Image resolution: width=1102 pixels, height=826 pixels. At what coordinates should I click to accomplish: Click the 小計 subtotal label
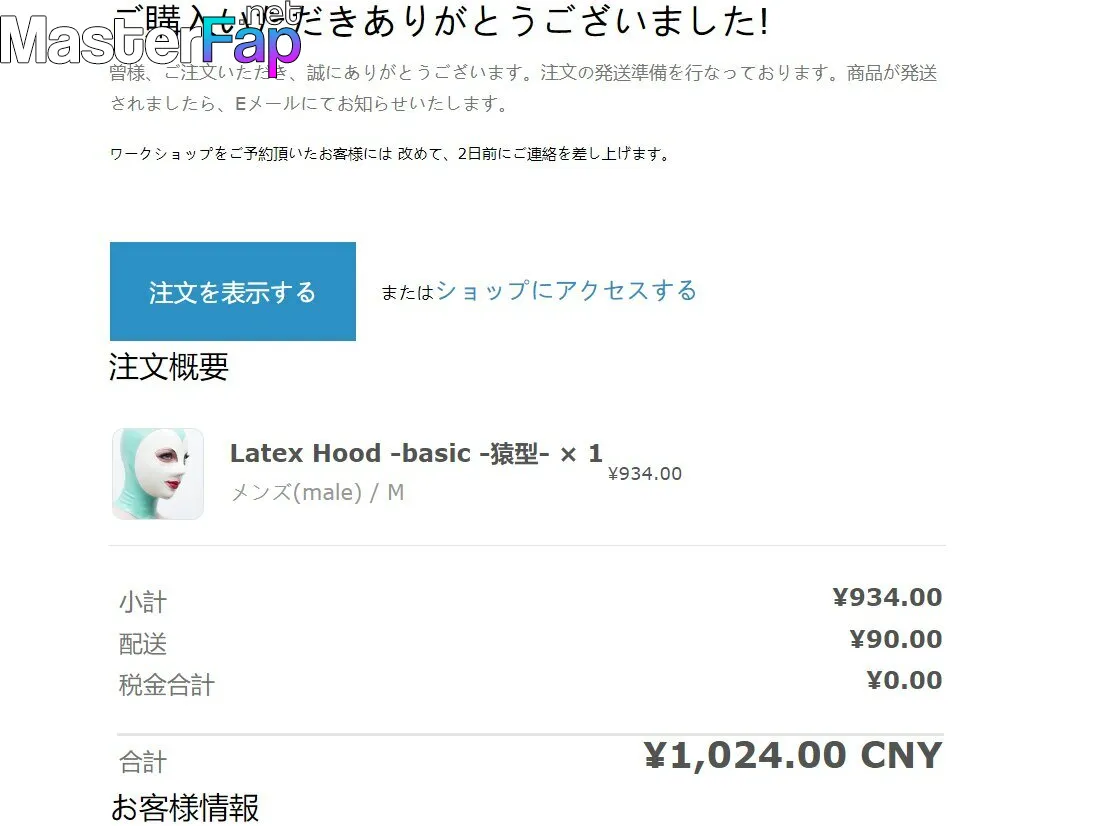click(143, 602)
